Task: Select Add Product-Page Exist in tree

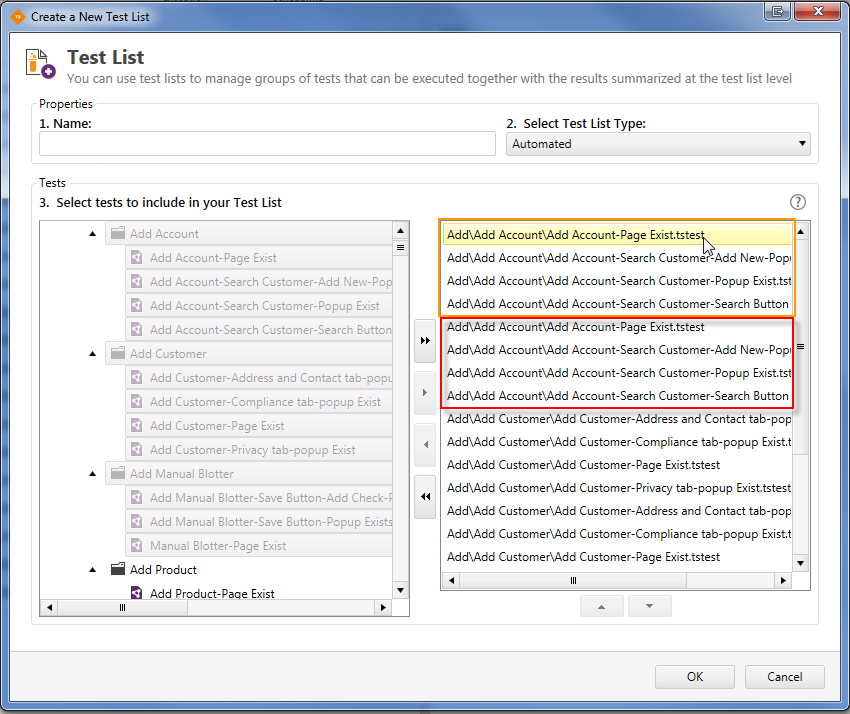Action: tap(212, 594)
